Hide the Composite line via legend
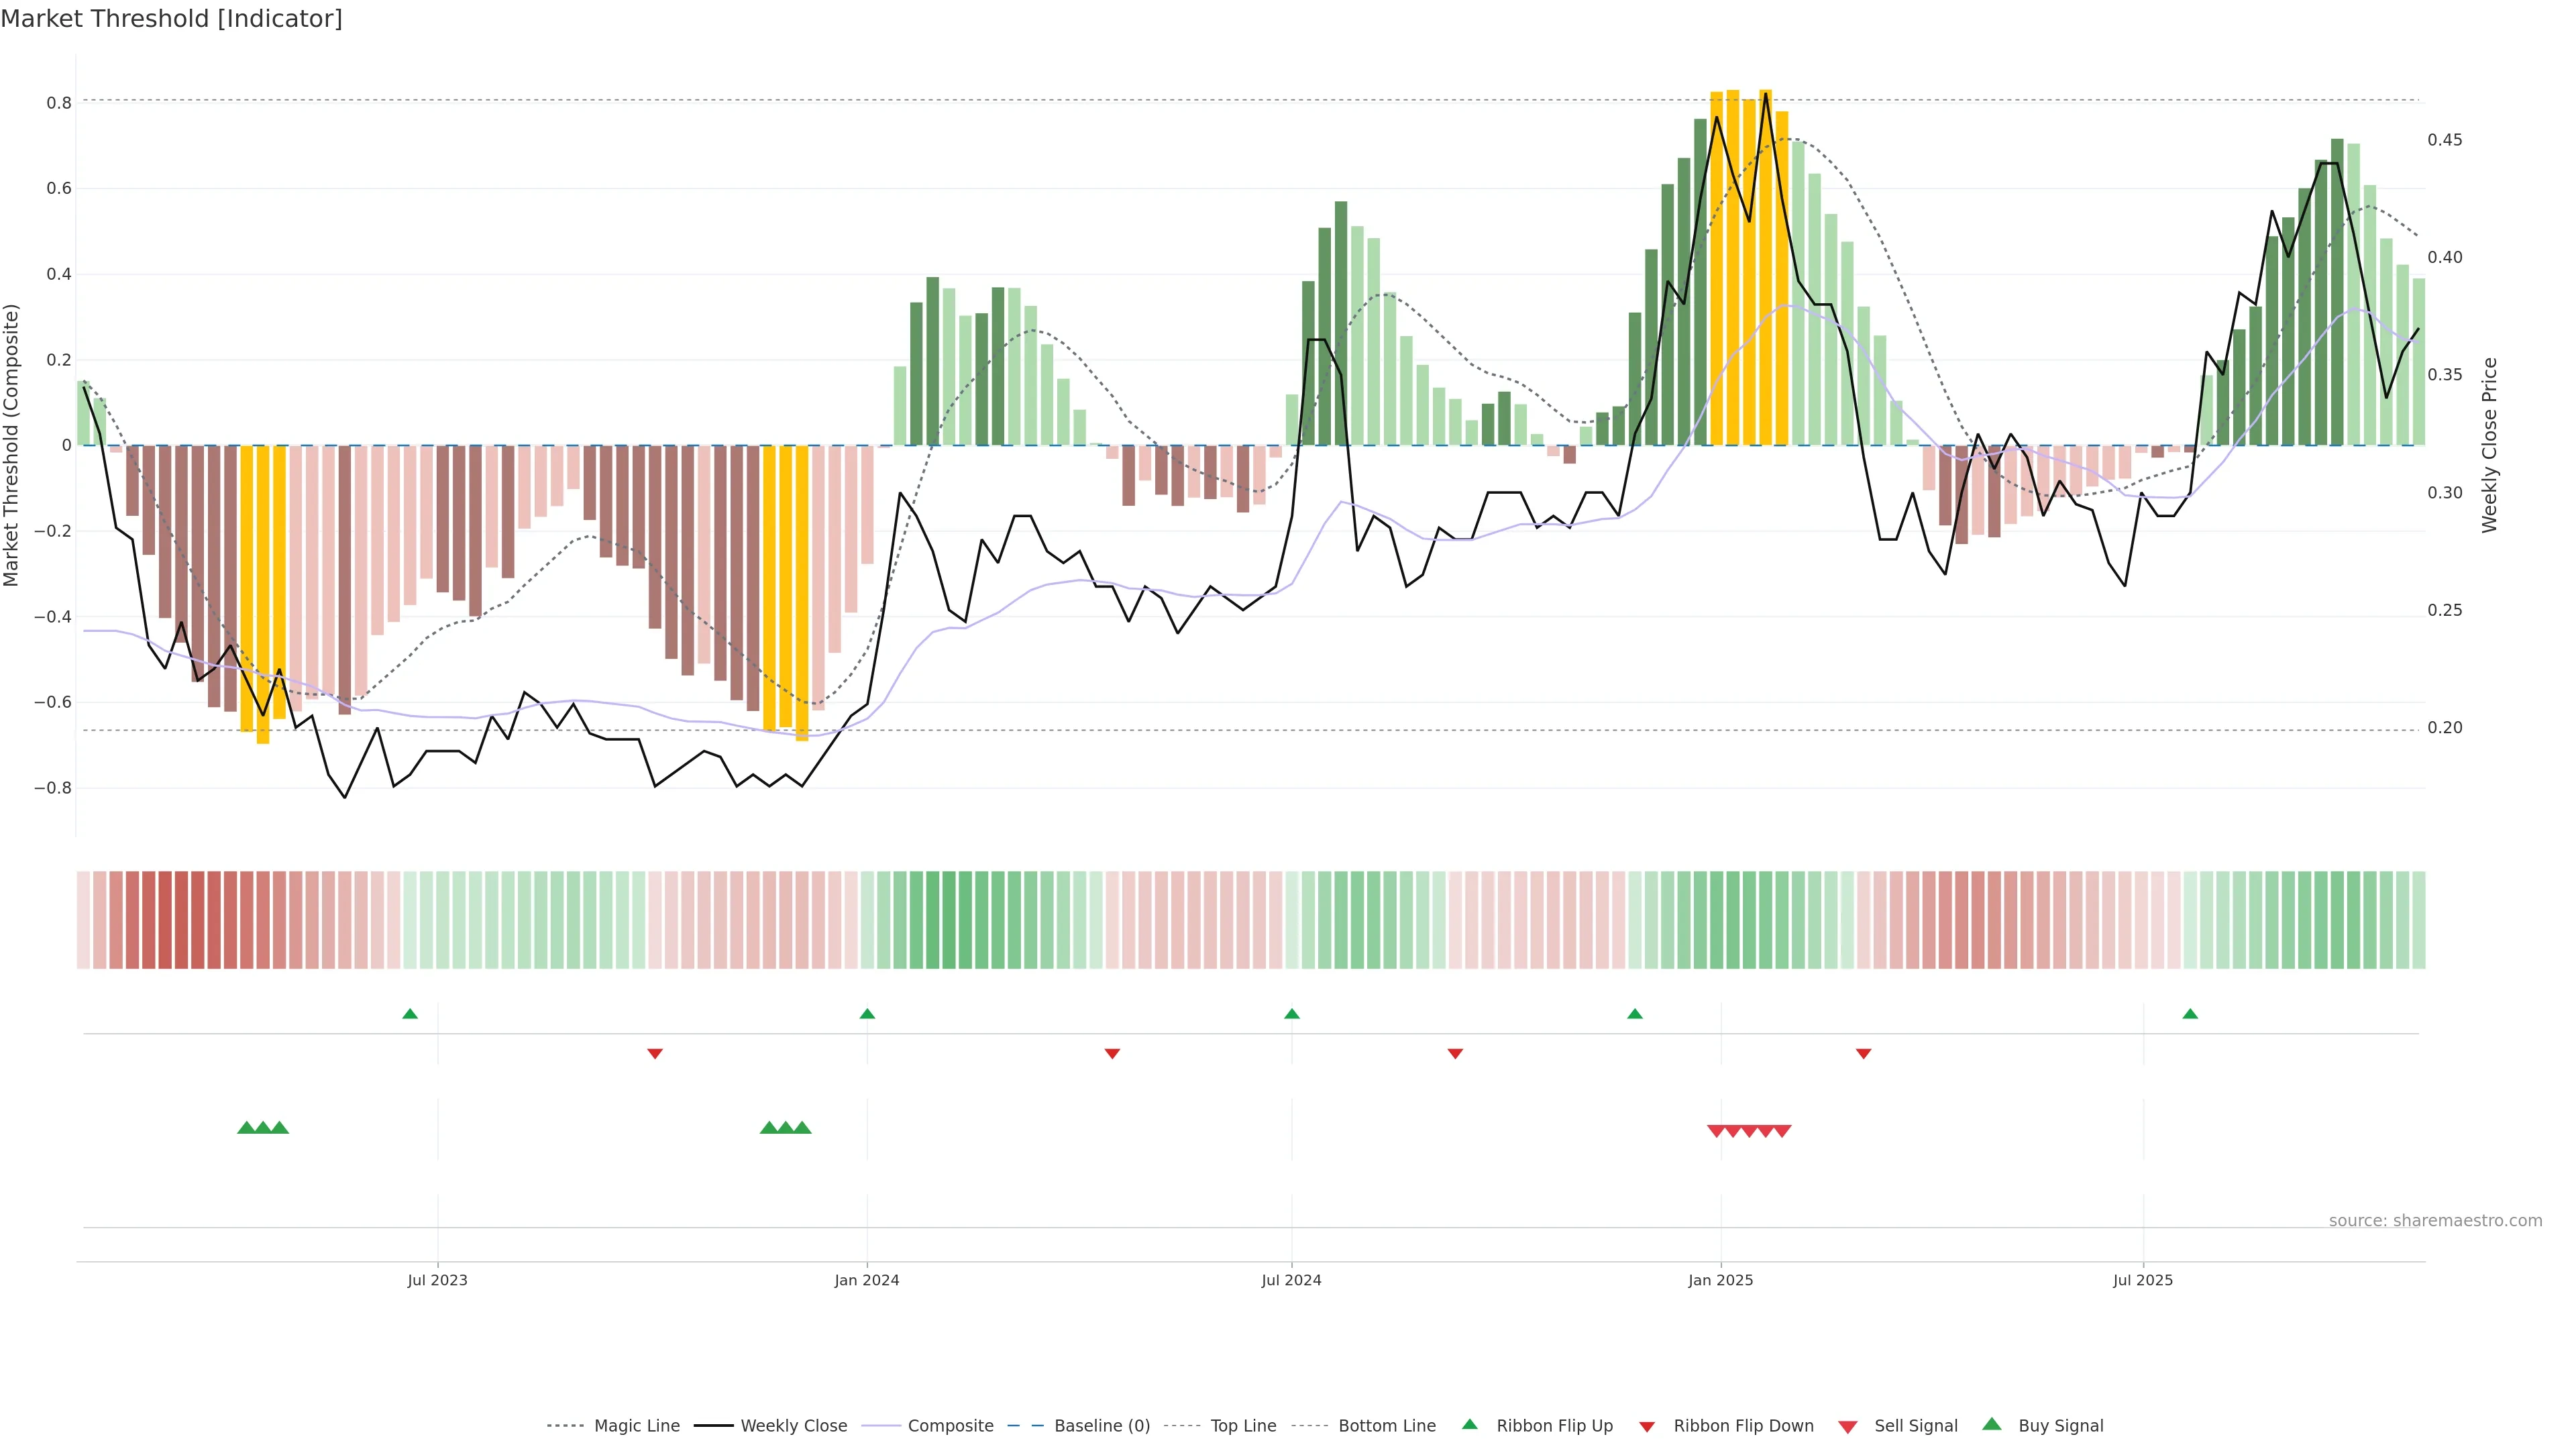2576x1449 pixels. coord(950,1426)
